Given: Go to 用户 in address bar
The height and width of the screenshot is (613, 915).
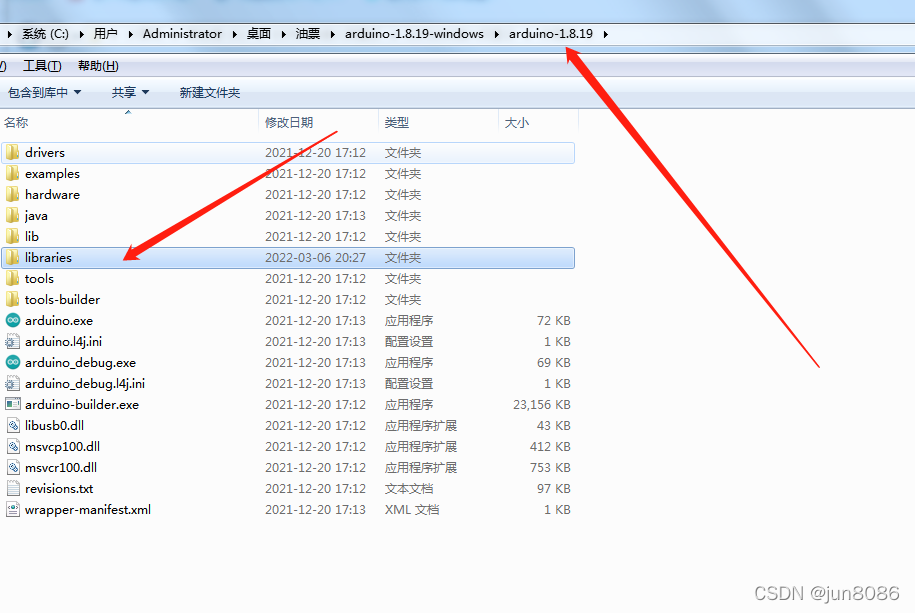Looking at the screenshot, I should coord(106,34).
